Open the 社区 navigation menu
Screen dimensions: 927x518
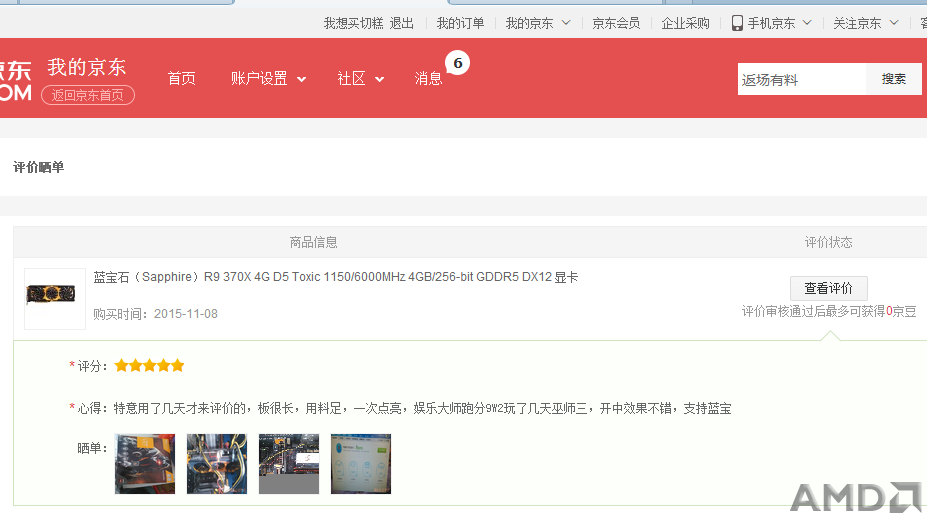[361, 78]
